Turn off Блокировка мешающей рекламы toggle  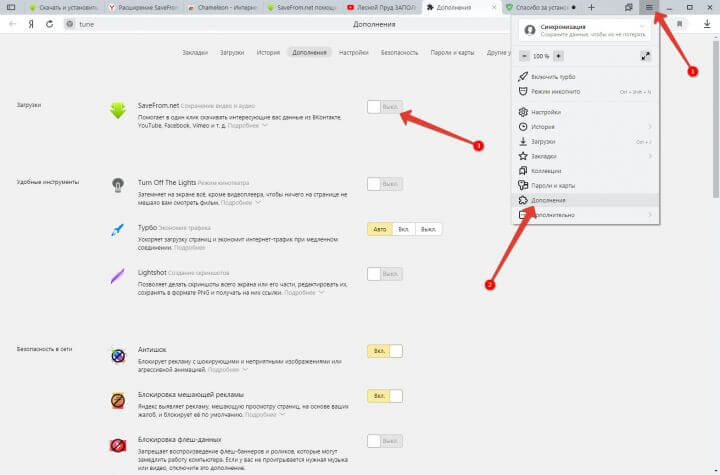(x=385, y=396)
